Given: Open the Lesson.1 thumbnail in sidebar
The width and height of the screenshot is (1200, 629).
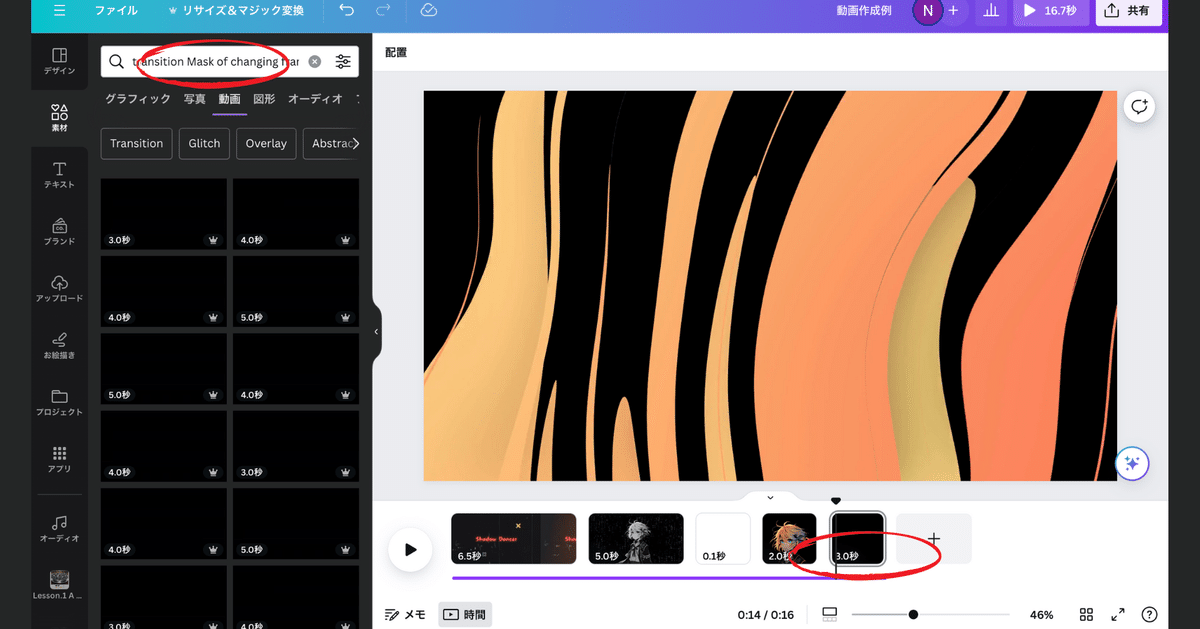Looking at the screenshot, I should [x=59, y=585].
